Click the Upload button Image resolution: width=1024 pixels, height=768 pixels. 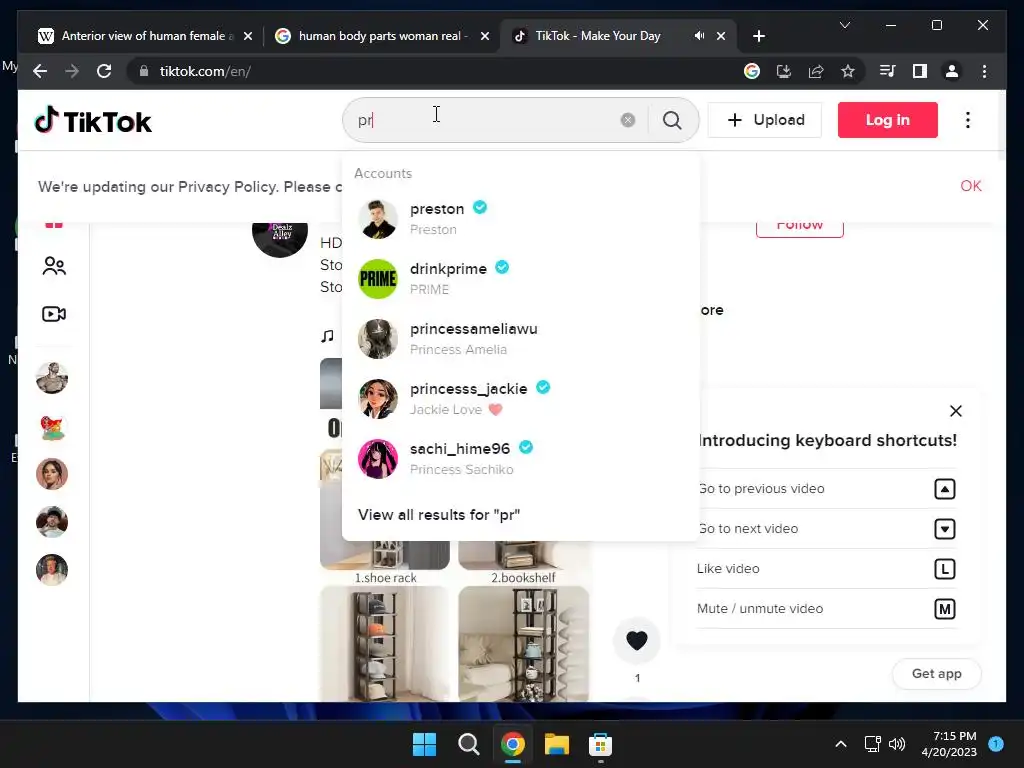pos(765,120)
